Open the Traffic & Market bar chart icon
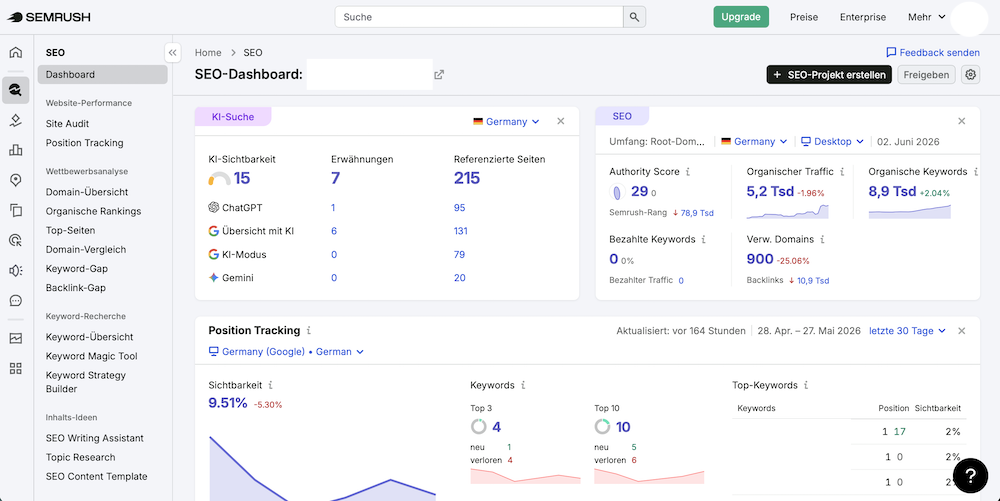Screen dimensions: 1000x501 click(15, 150)
